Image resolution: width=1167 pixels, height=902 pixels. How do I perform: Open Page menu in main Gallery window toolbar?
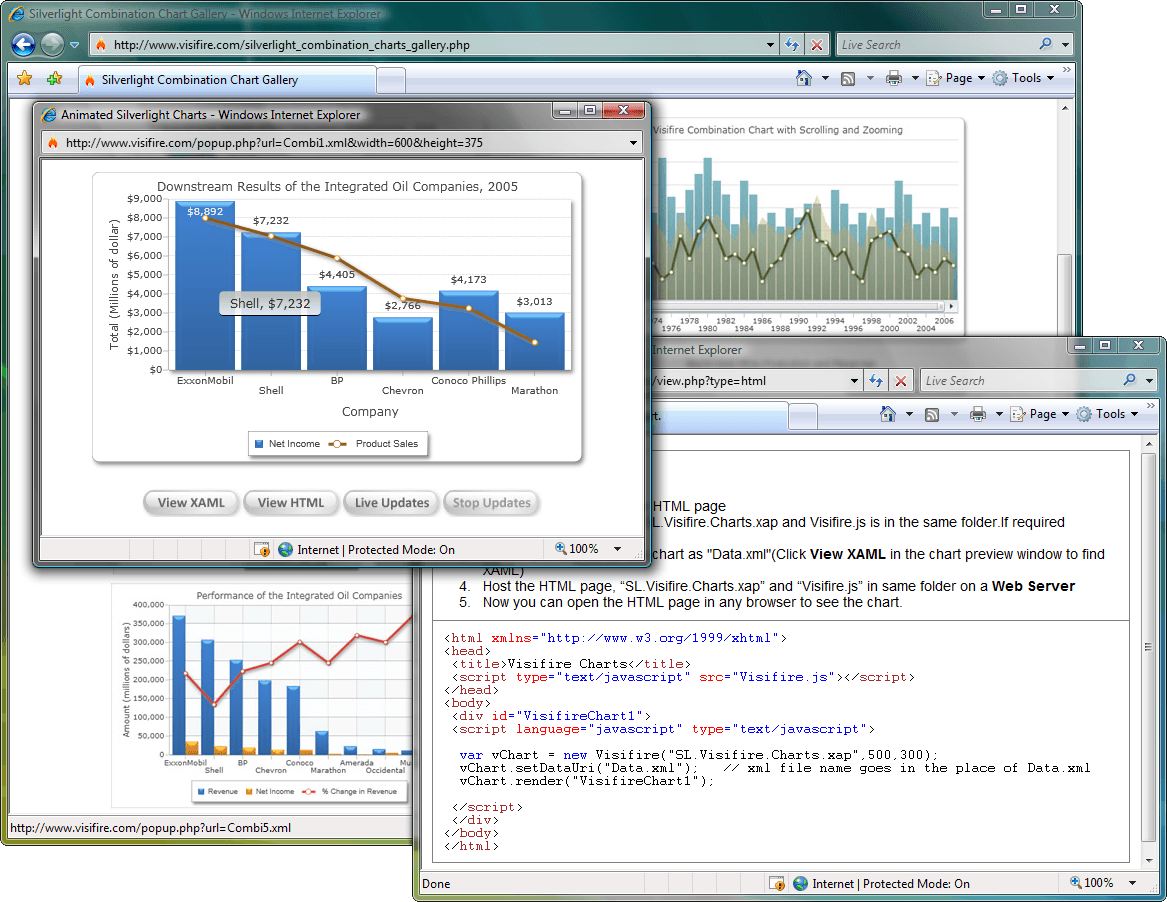[x=956, y=78]
